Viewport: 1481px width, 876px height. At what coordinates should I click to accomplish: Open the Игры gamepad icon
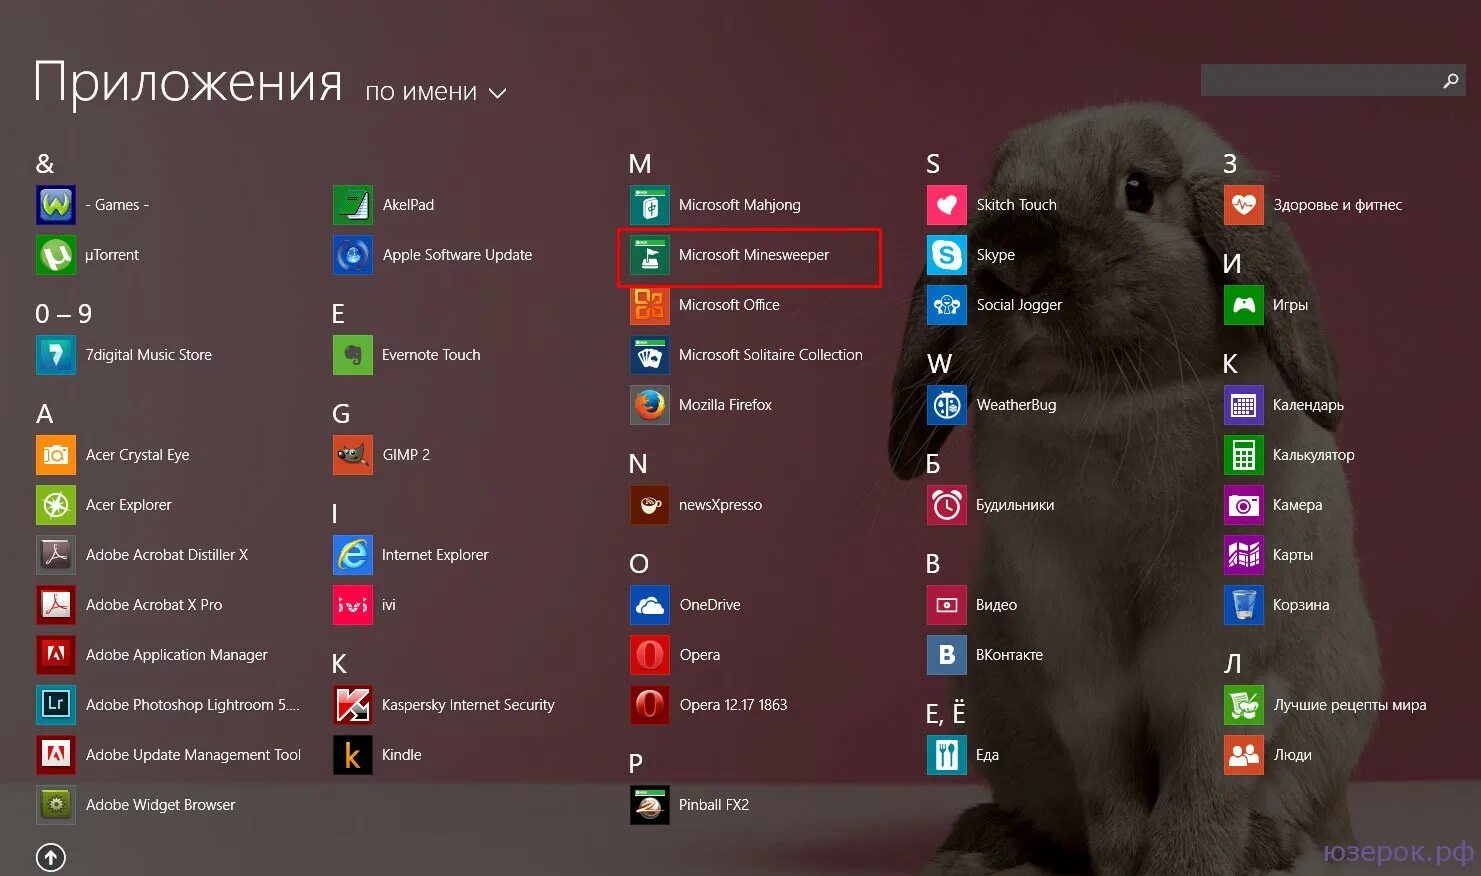(x=1244, y=305)
